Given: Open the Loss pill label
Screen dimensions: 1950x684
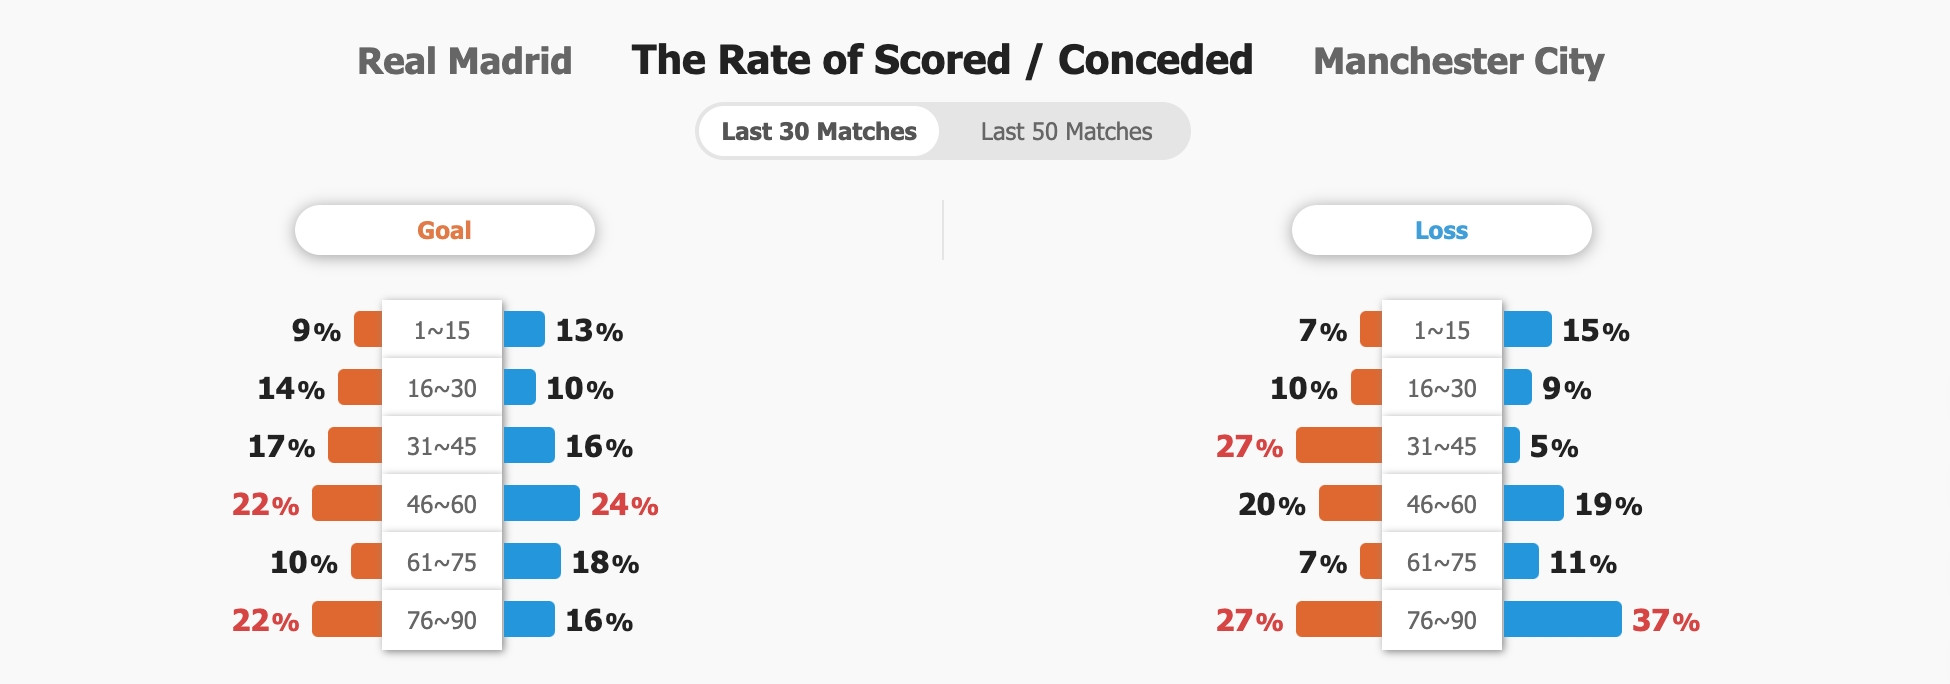Looking at the screenshot, I should (1441, 230).
